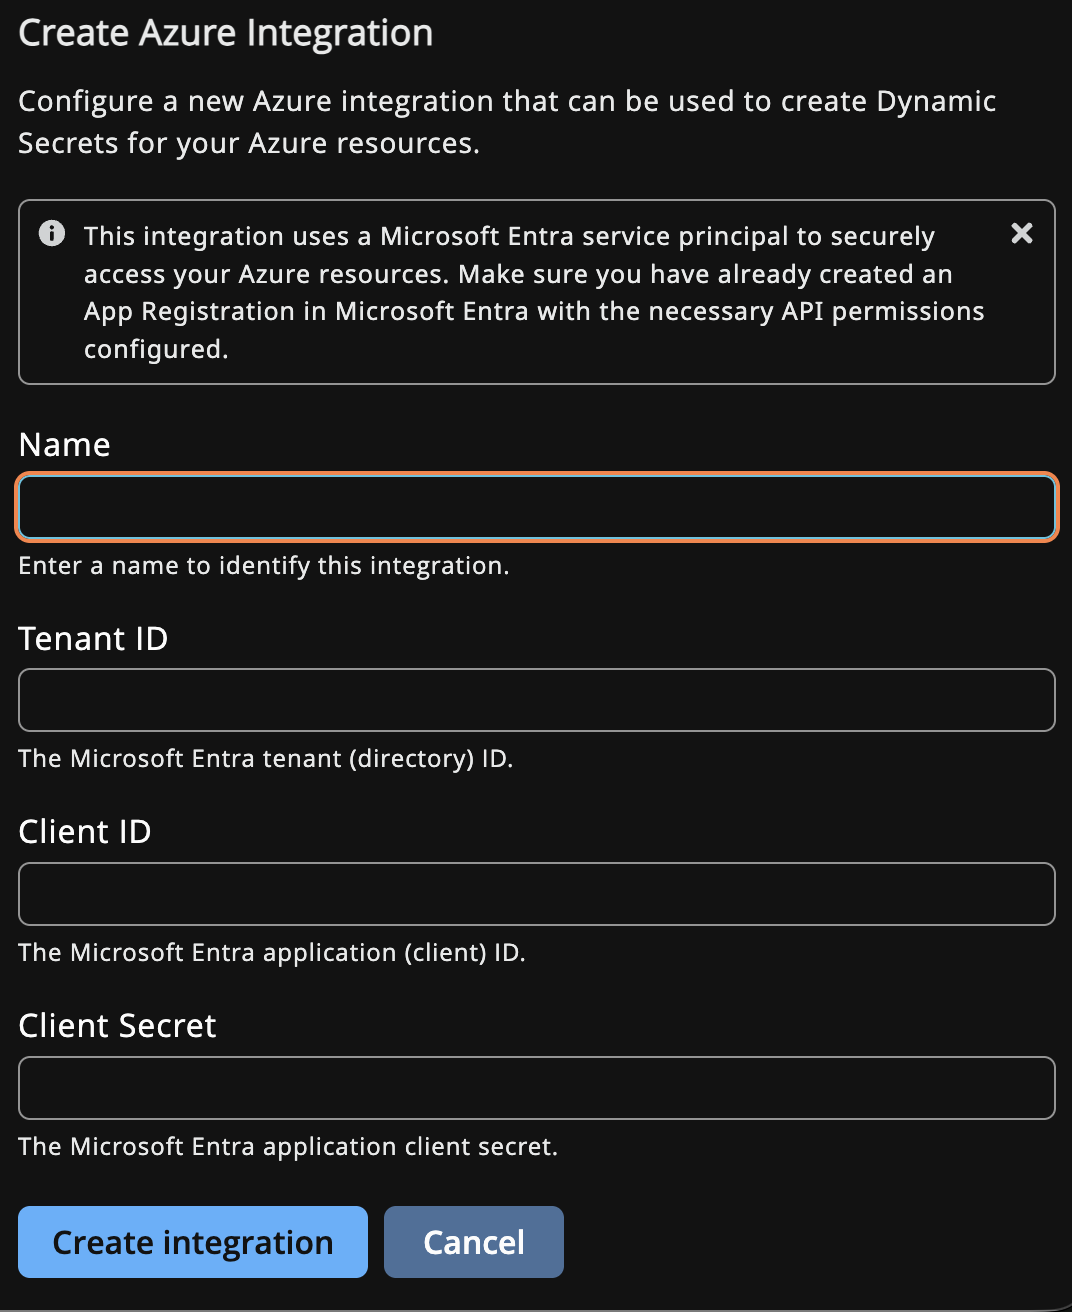Click the 'Tenant ID' label

(93, 638)
